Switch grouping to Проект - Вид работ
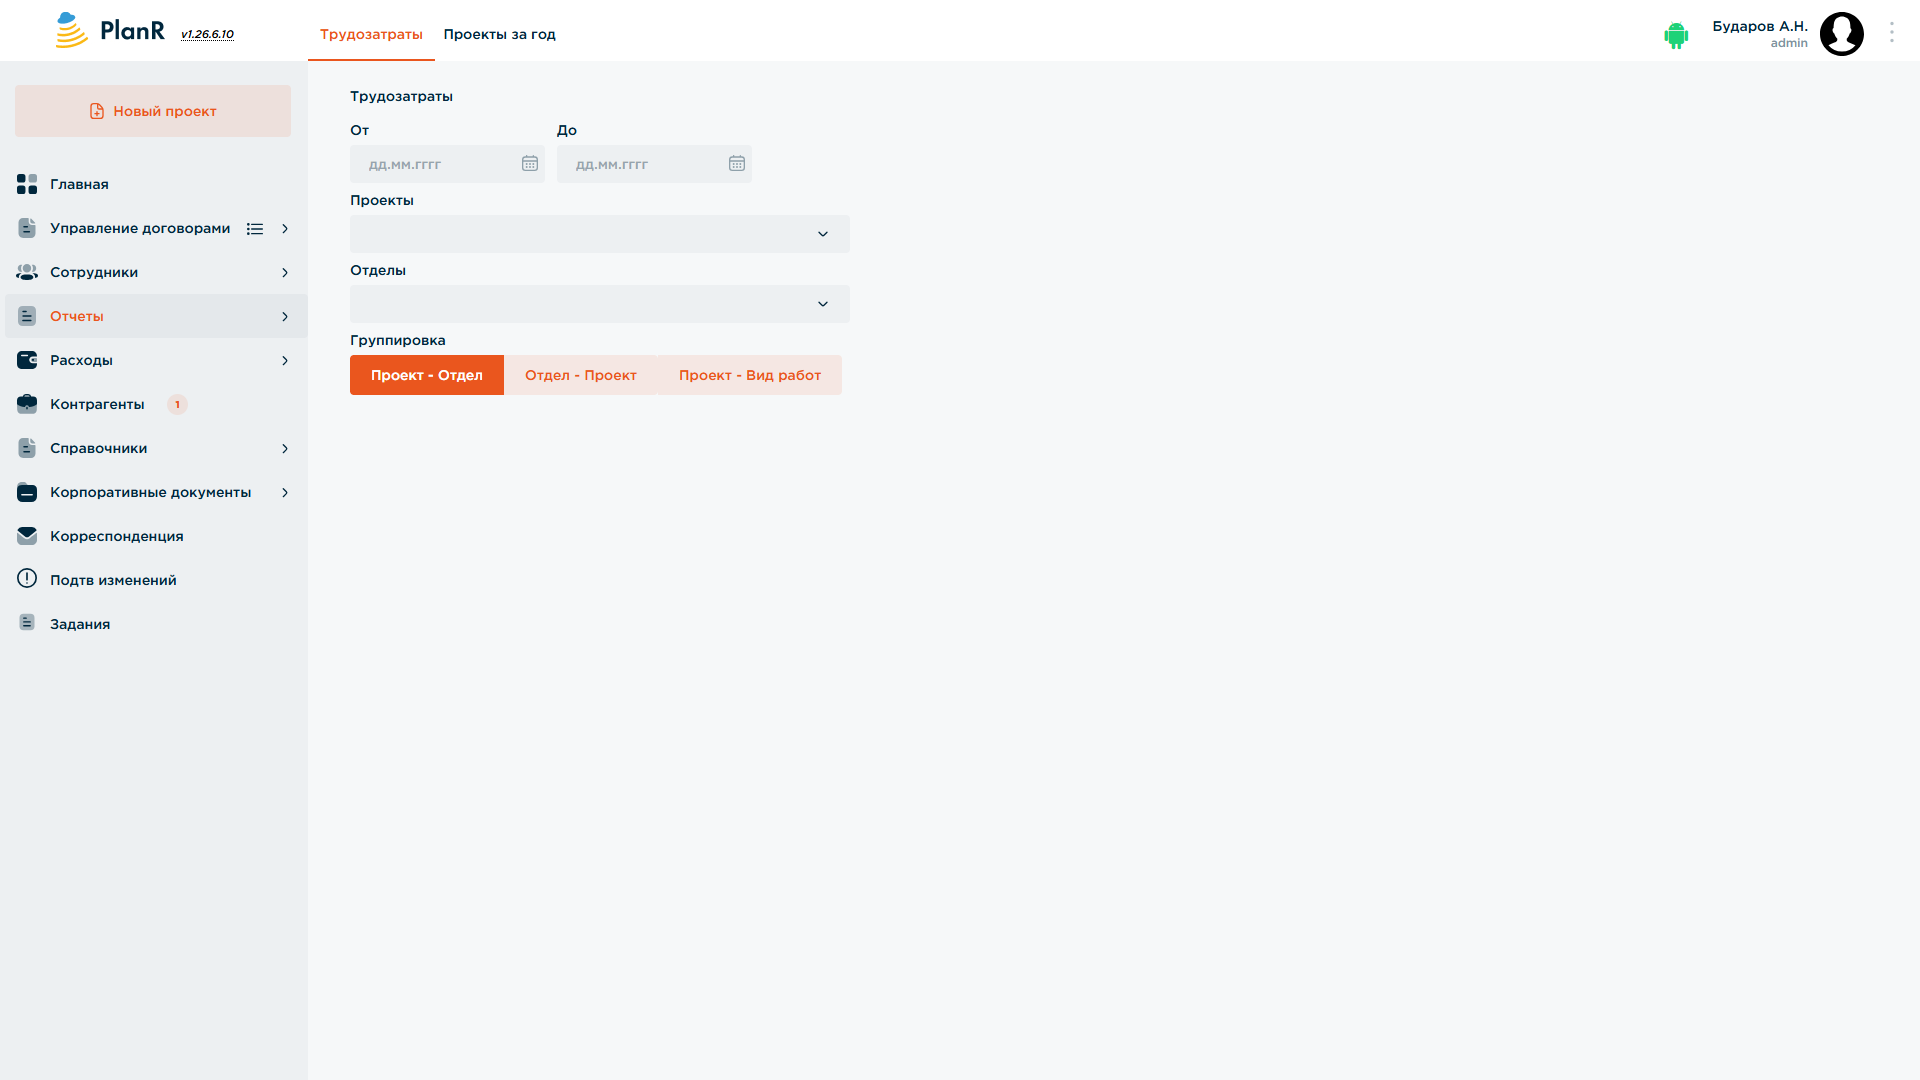 click(750, 375)
